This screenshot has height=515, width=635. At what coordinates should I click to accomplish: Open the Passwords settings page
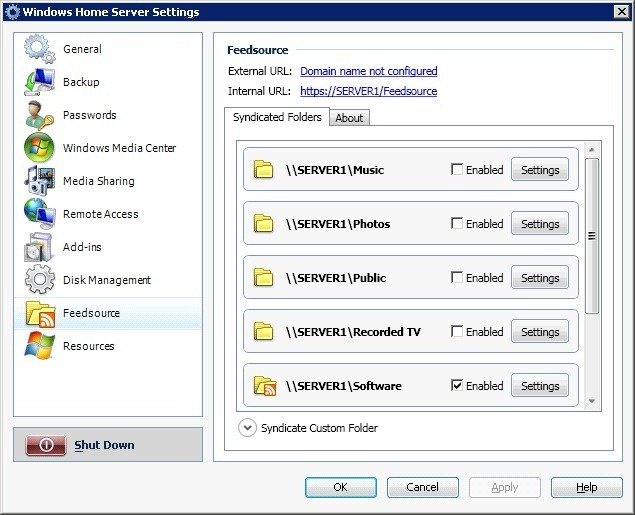click(108, 115)
